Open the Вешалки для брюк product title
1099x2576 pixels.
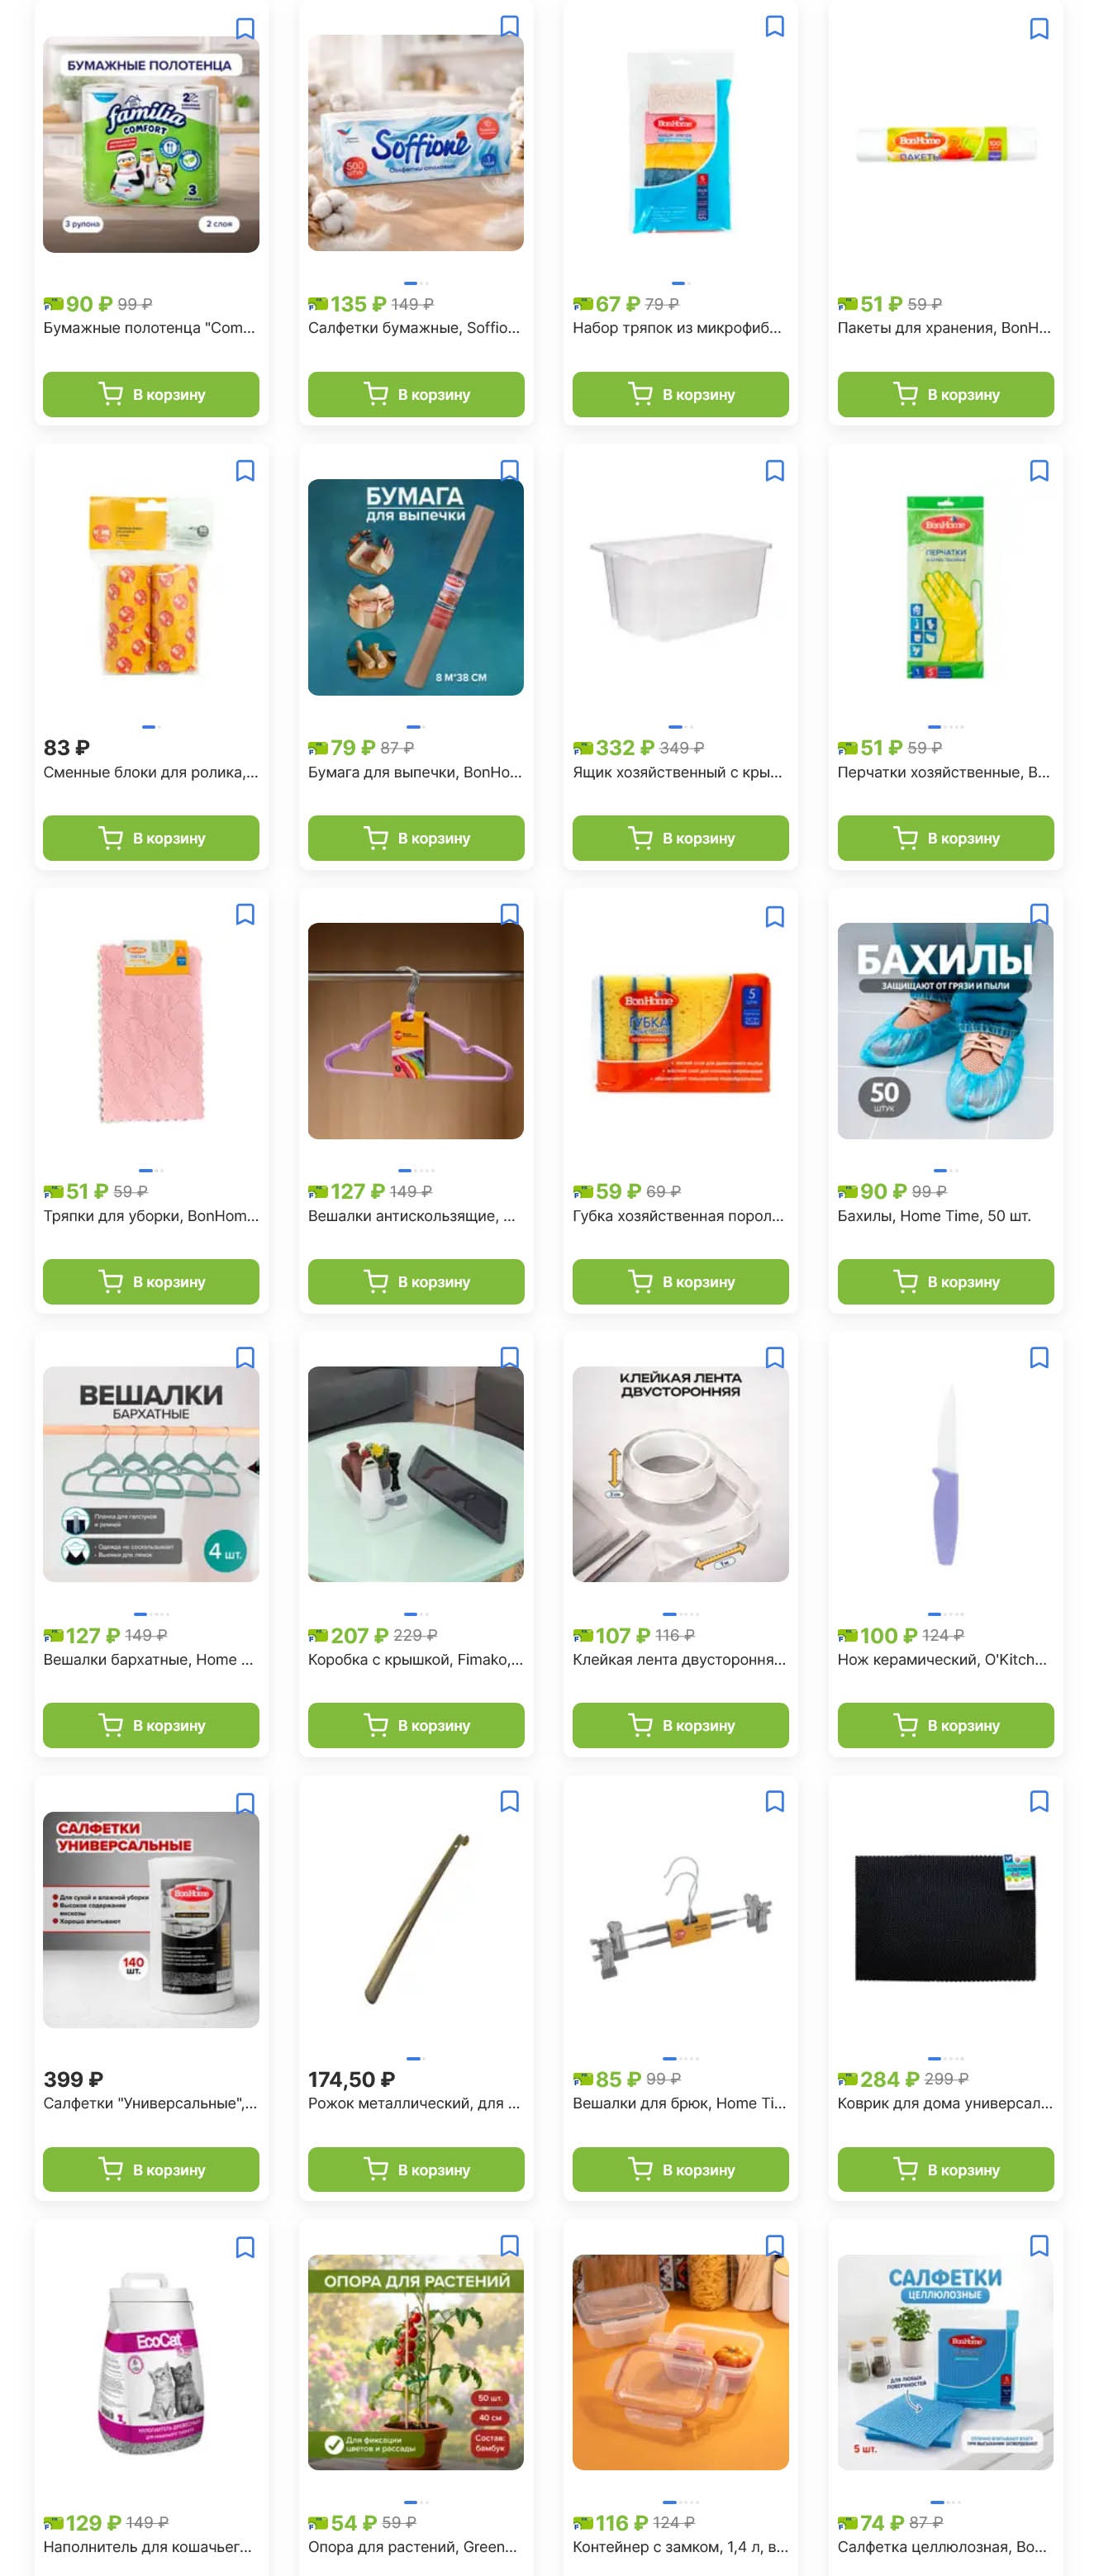[679, 2103]
